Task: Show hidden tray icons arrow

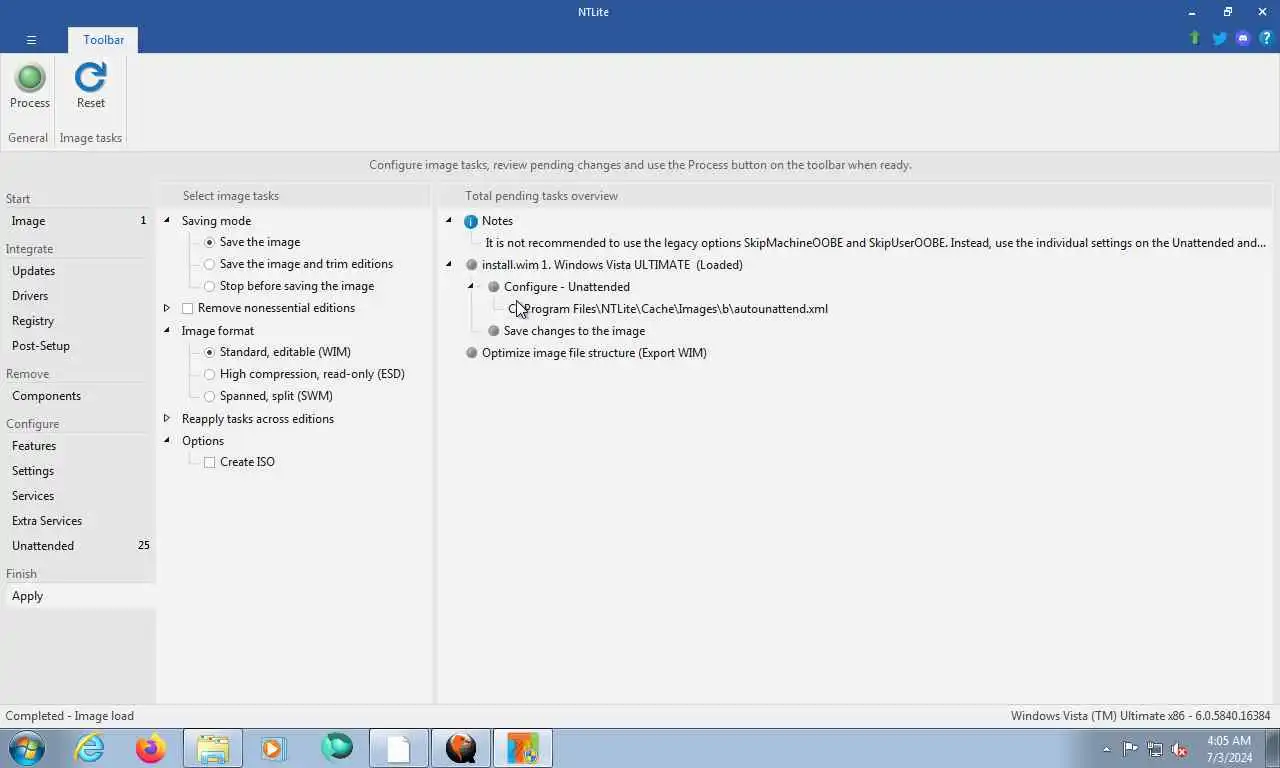Action: pos(1106,749)
